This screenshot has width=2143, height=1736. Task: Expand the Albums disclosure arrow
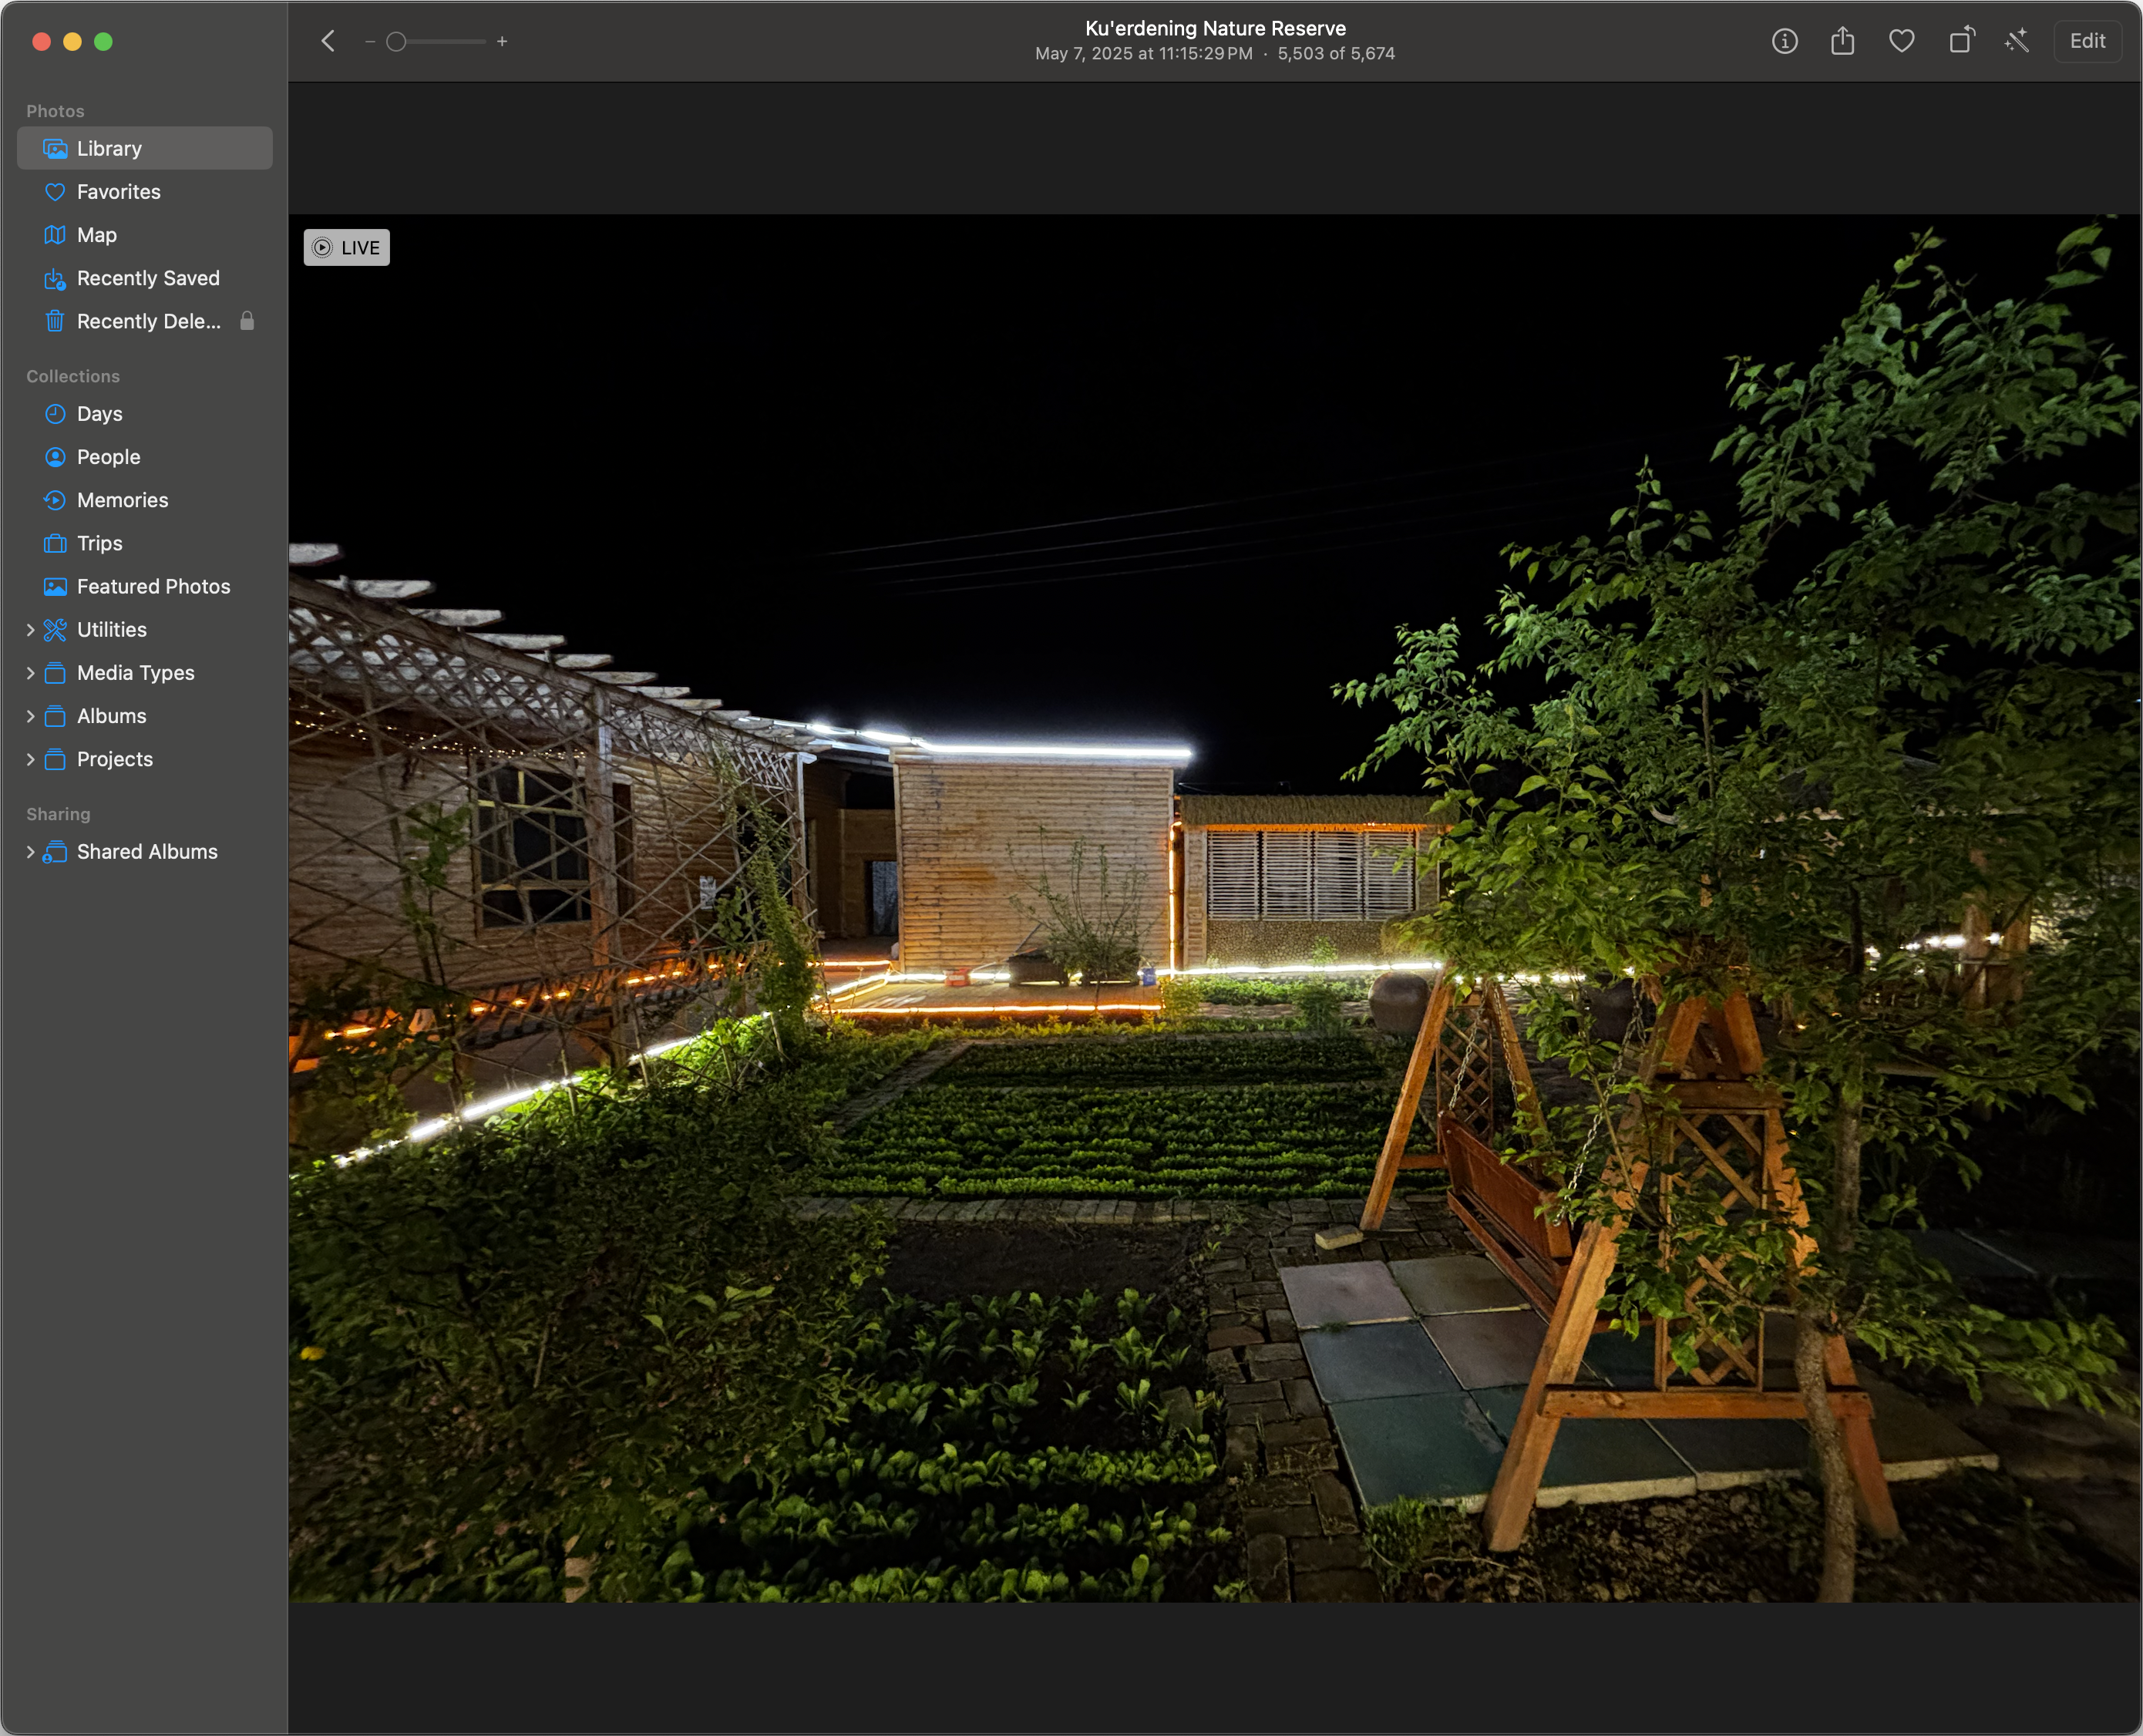(x=30, y=716)
